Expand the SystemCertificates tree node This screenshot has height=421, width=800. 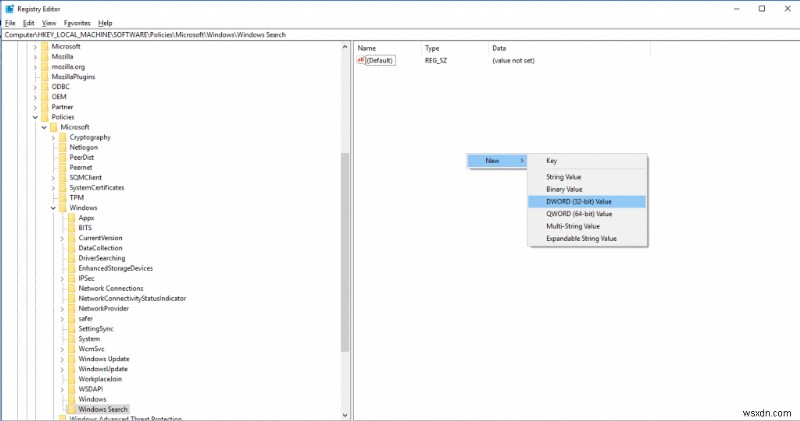point(54,188)
